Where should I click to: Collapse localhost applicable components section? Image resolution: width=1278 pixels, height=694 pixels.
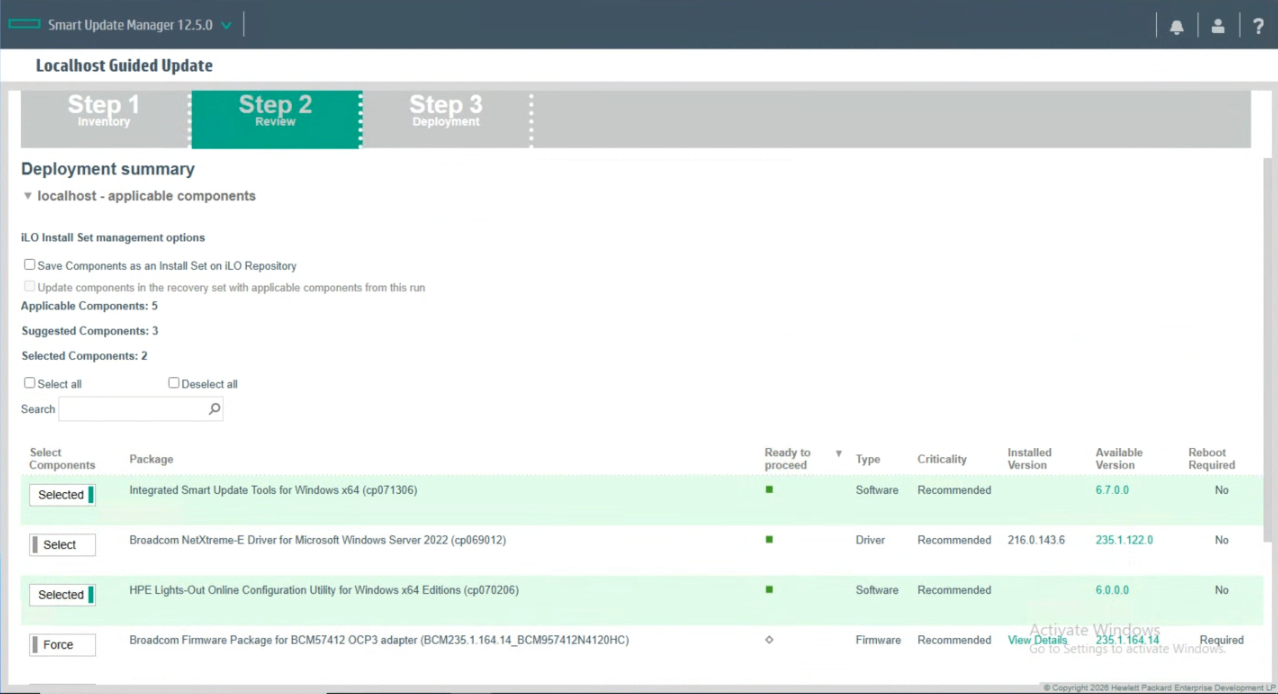(28, 196)
